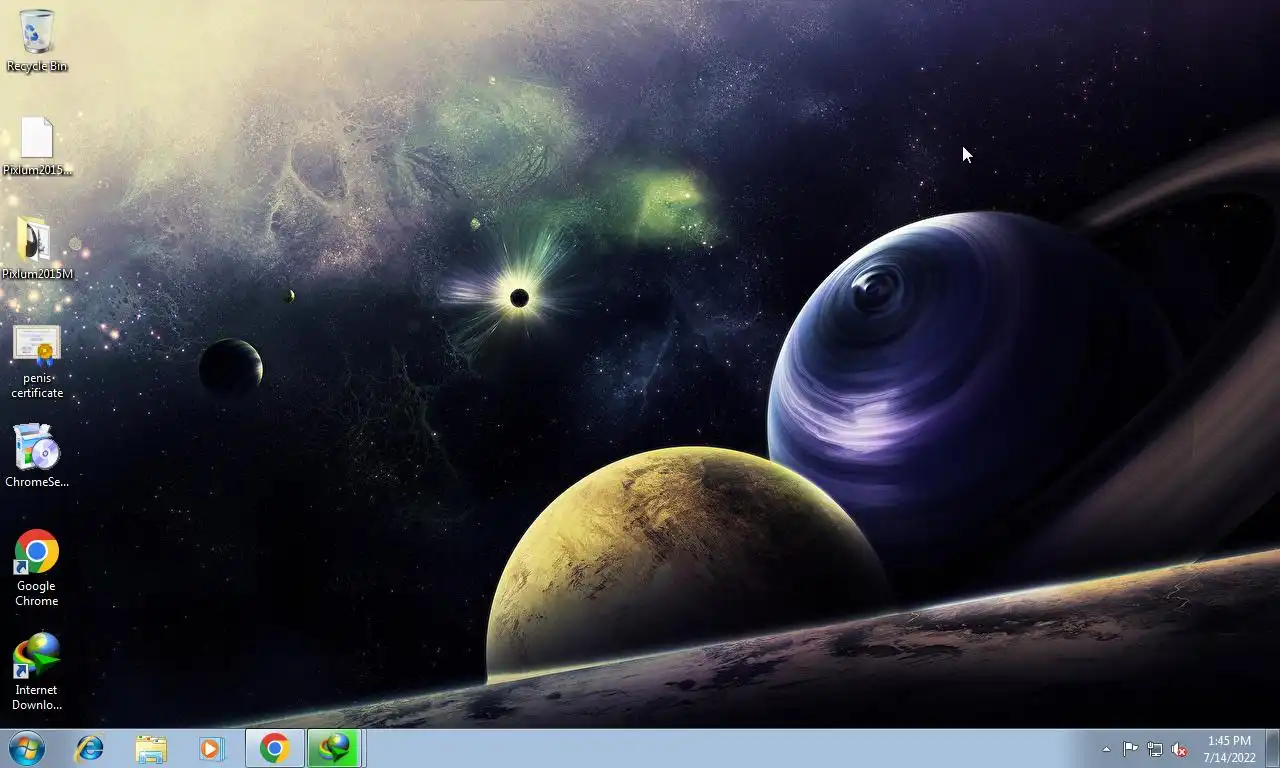
Task: Open the network status tray icon
Action: point(1155,749)
